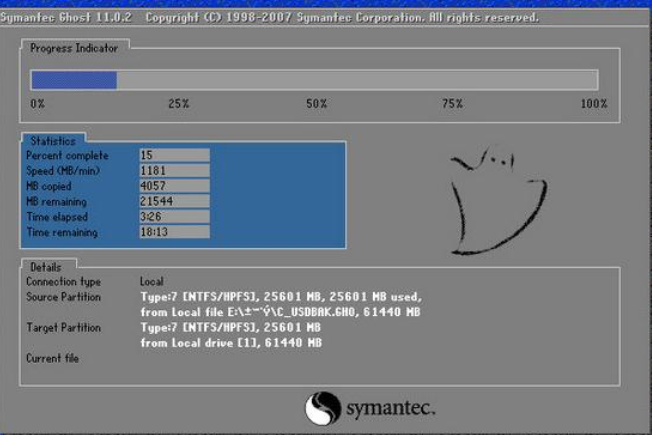Click the filled blue portion of progress bar

click(73, 80)
